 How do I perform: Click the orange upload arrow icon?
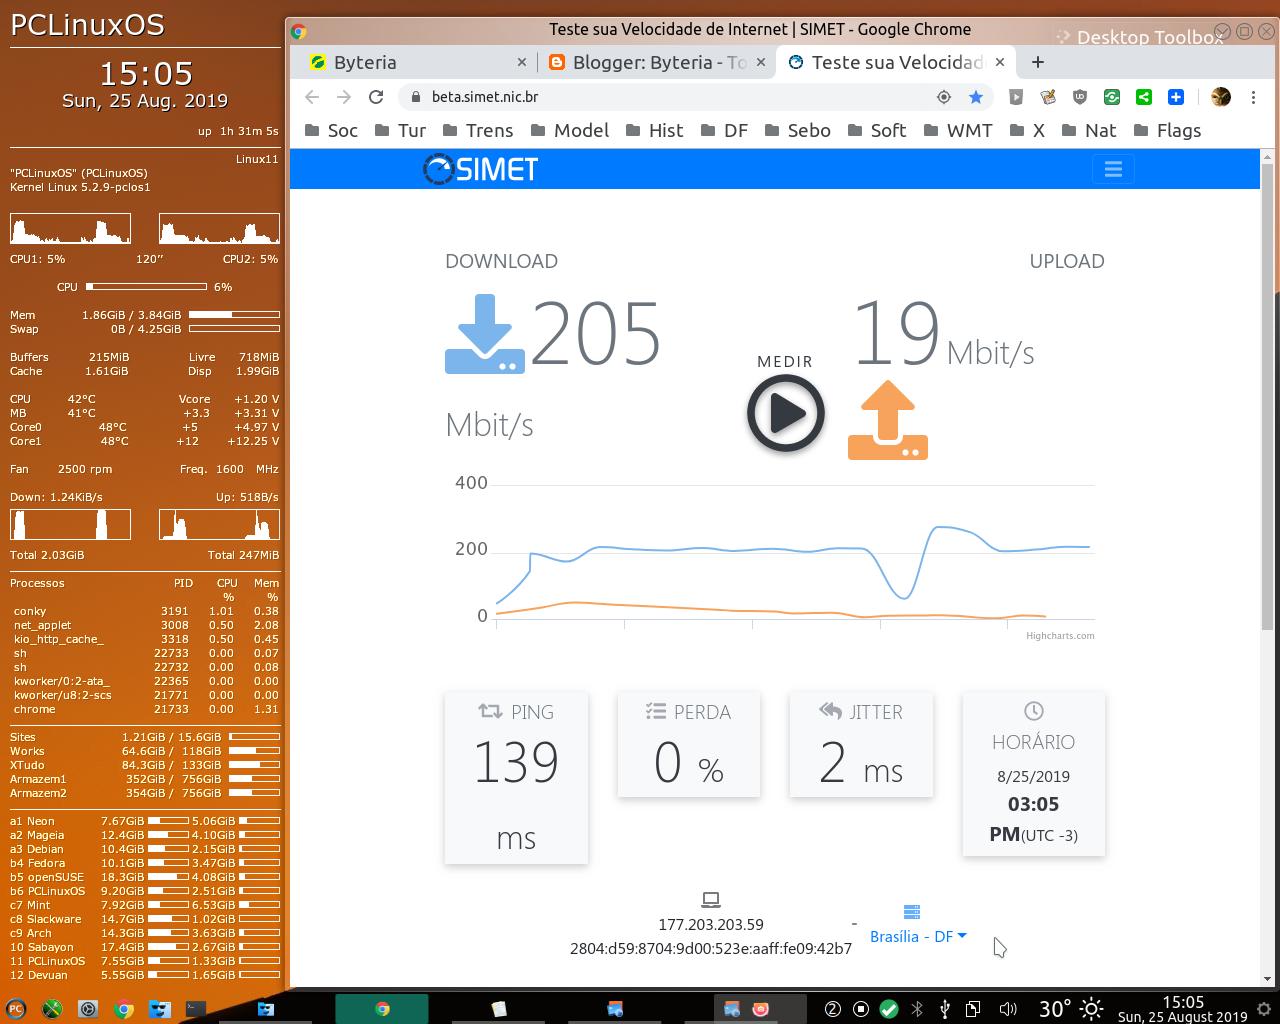pyautogui.click(x=888, y=420)
